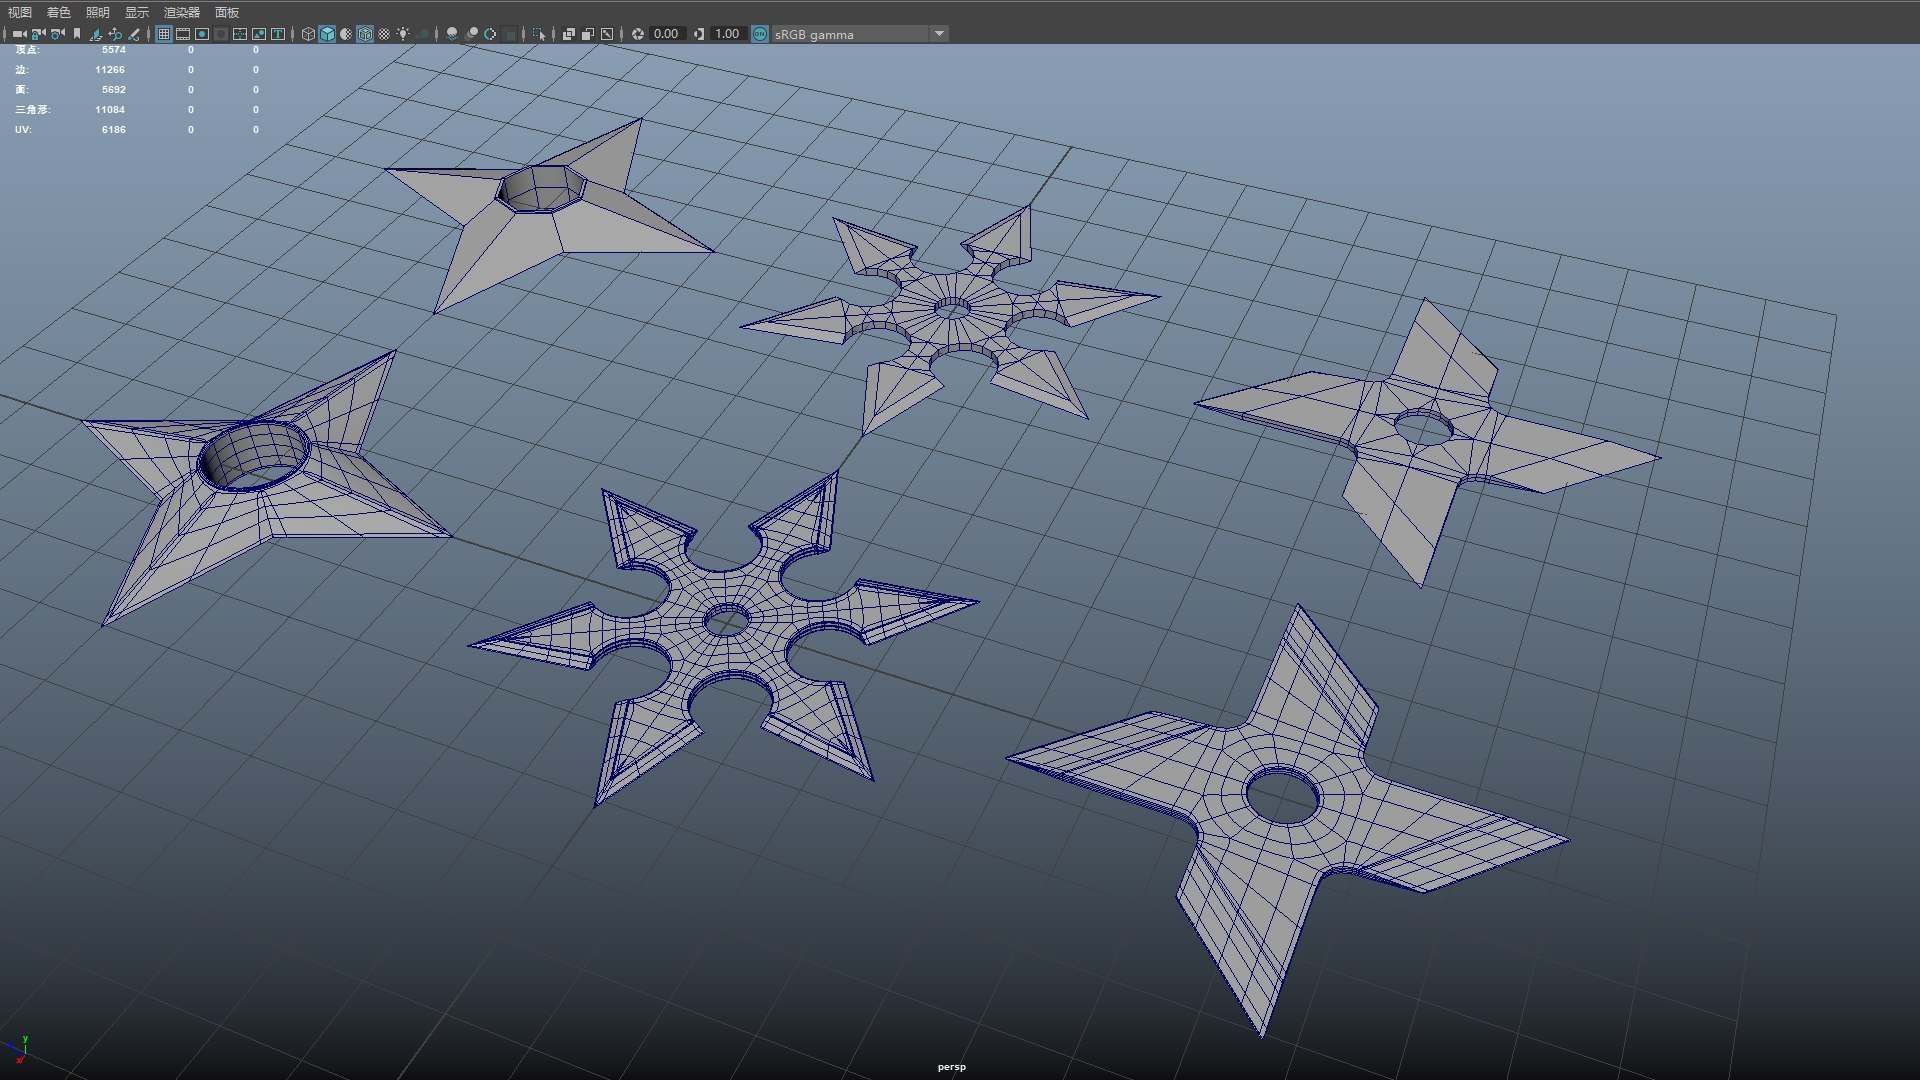
Task: Click the wireframe display cube icon
Action: (x=308, y=34)
